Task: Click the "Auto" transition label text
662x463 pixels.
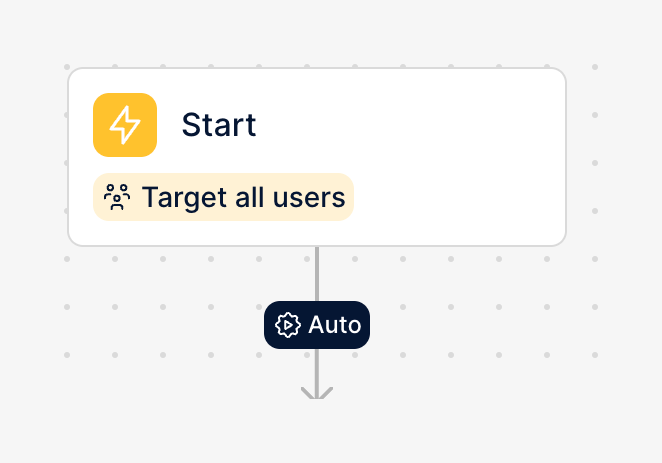Action: [x=334, y=325]
